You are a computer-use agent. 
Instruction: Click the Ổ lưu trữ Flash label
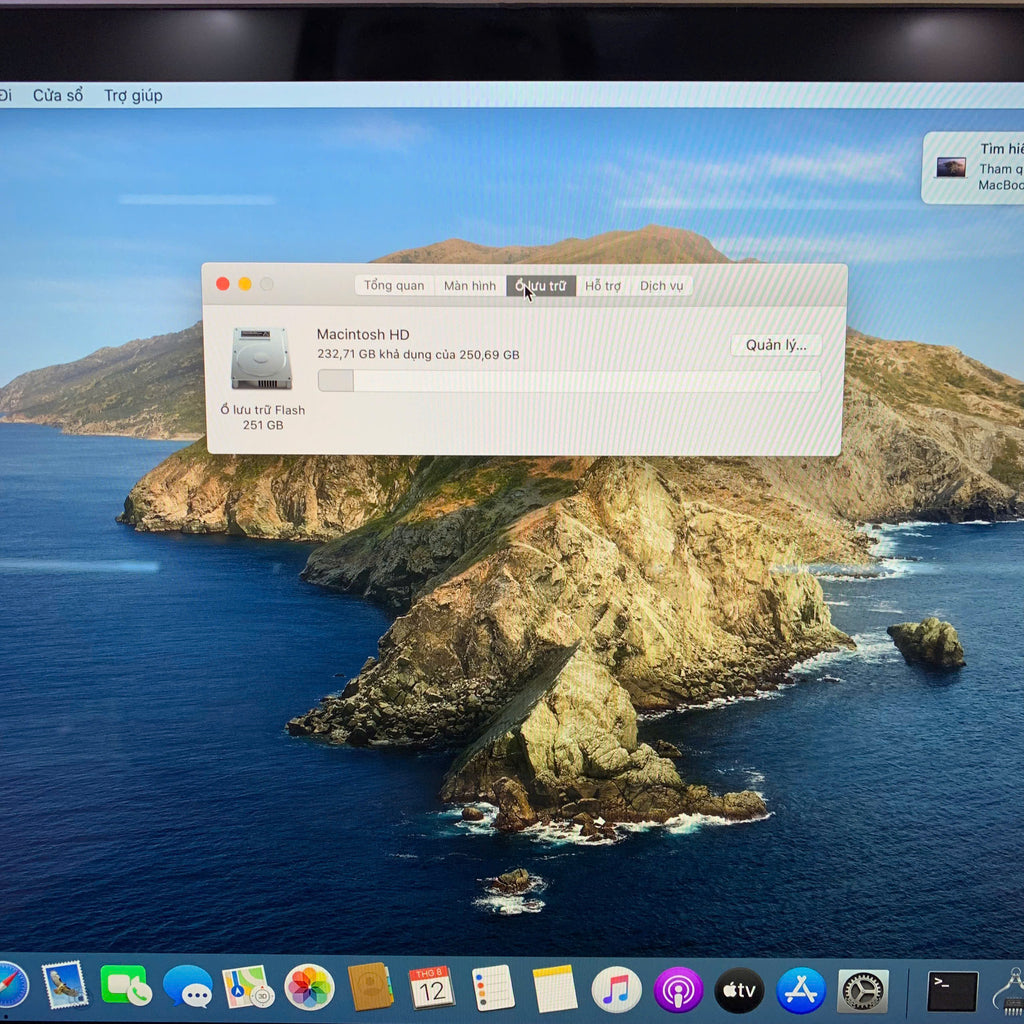263,410
